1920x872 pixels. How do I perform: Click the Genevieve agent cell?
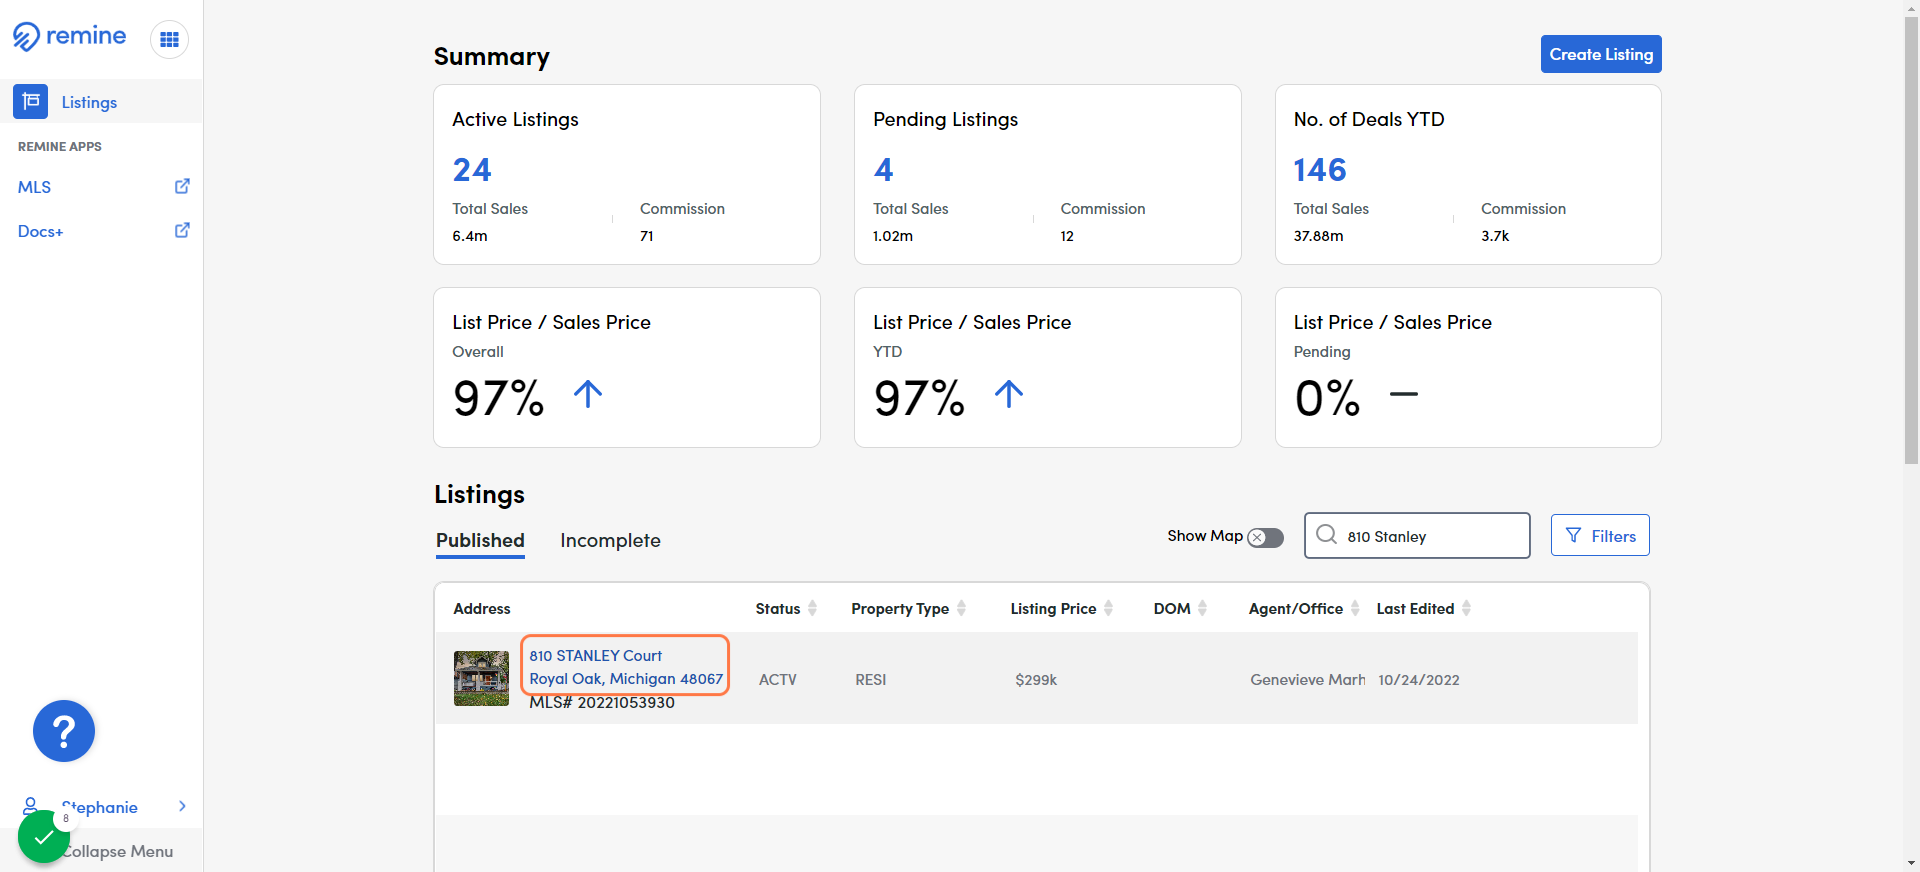(1307, 680)
